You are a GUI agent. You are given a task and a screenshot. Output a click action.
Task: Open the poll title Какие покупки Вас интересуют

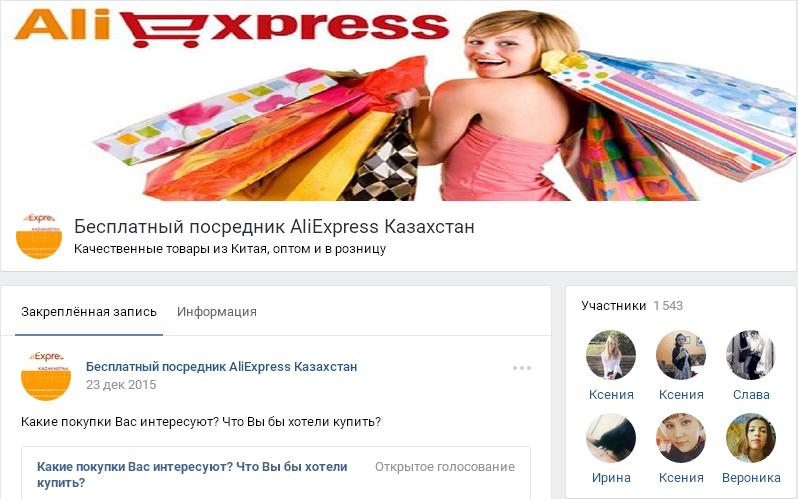click(192, 475)
